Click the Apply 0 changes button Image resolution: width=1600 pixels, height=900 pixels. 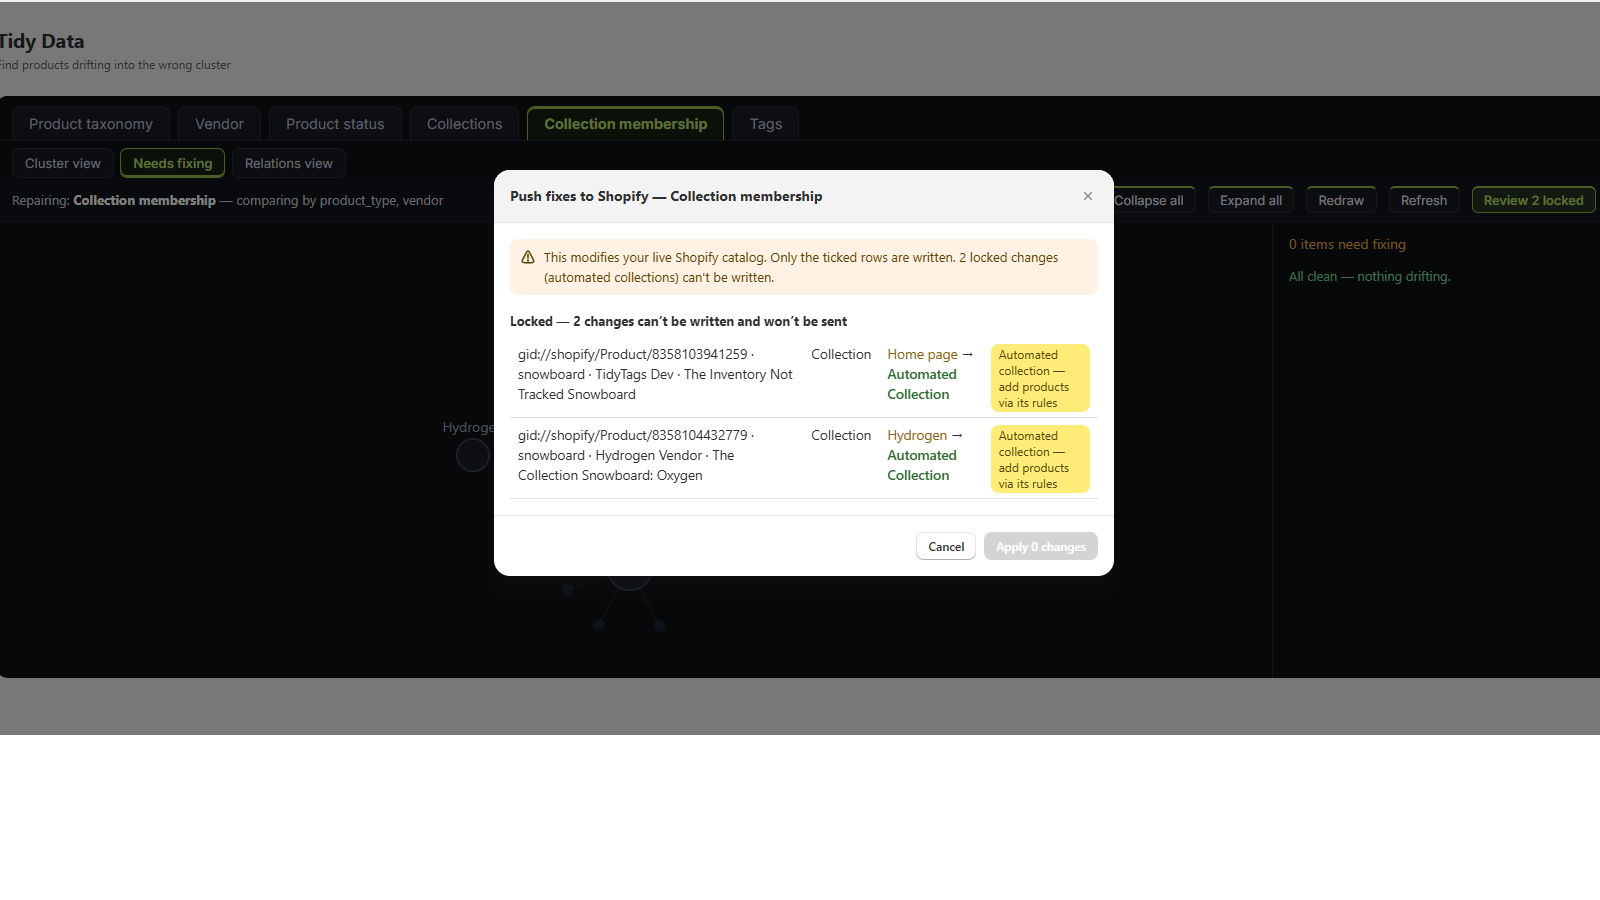[x=1041, y=546]
